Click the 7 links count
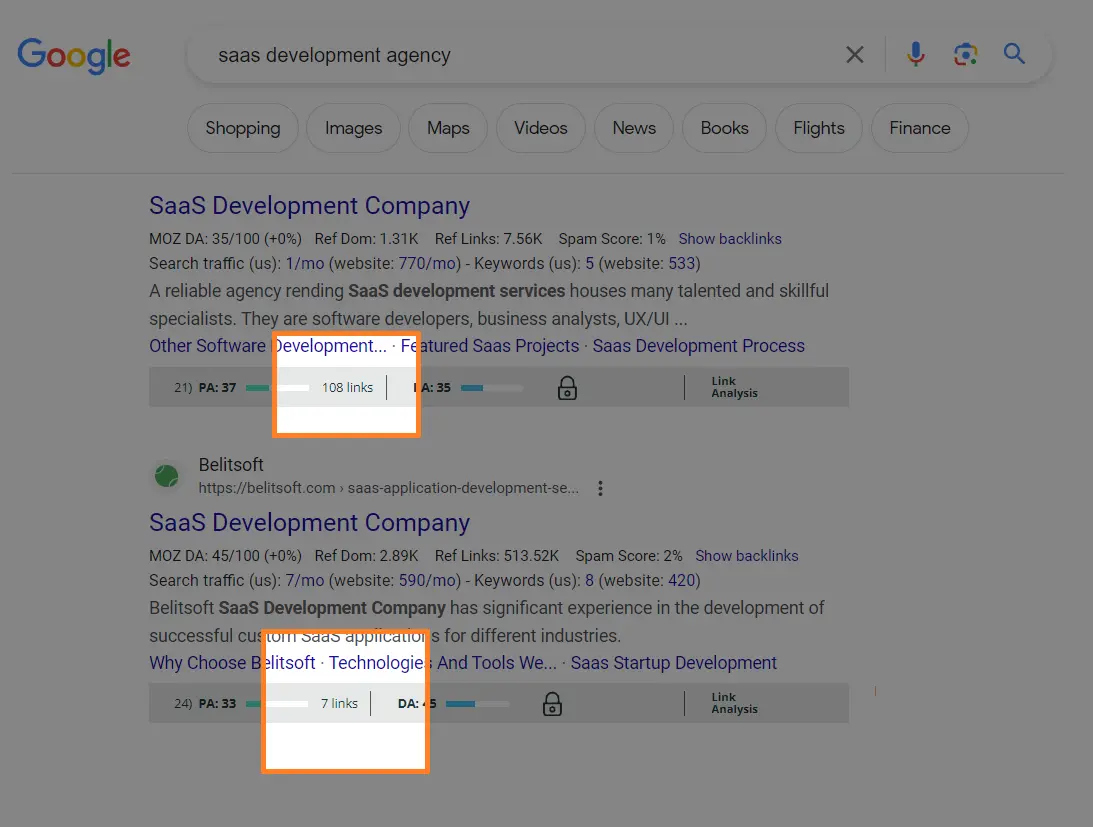1093x827 pixels. click(339, 704)
